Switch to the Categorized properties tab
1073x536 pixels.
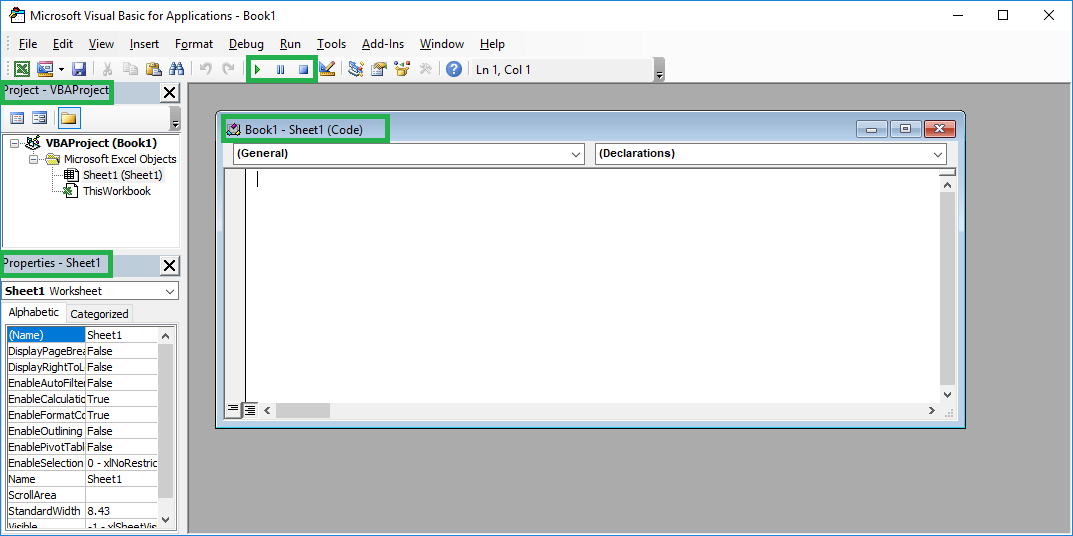[x=99, y=314]
